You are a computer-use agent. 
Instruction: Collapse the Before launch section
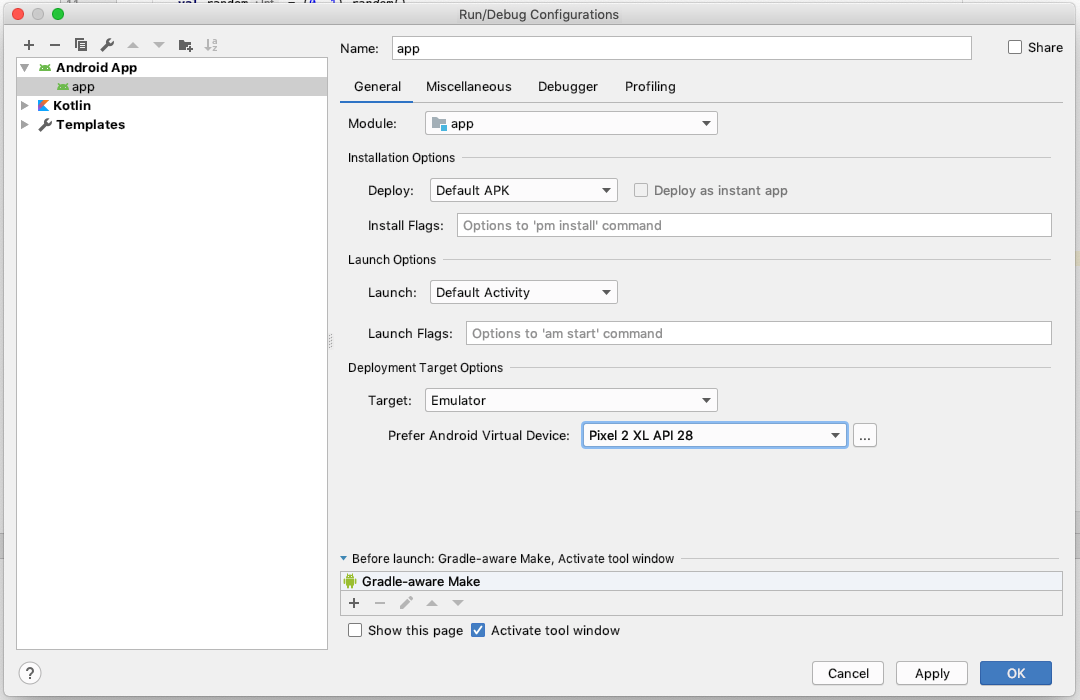(344, 559)
